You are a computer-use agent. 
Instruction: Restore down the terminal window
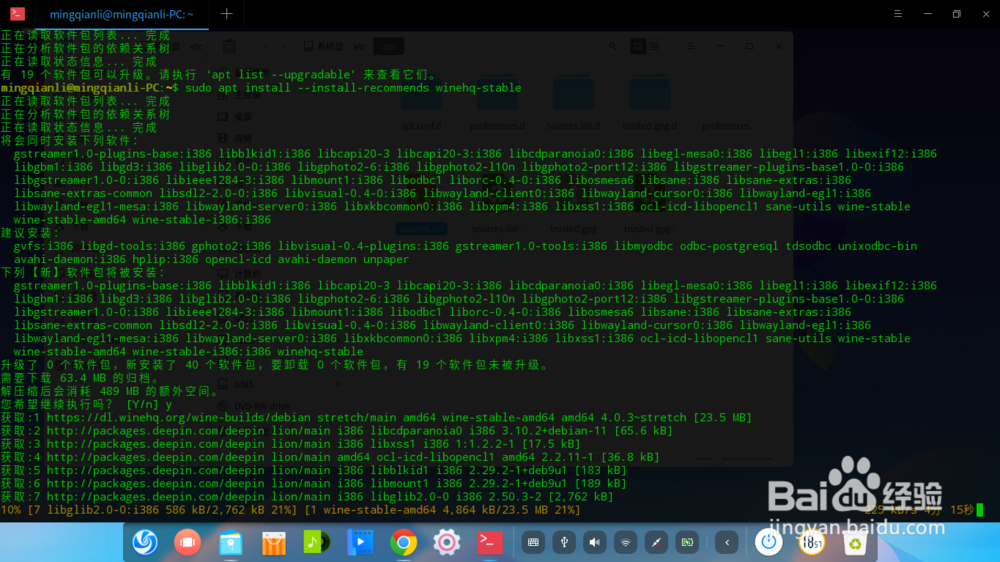957,13
